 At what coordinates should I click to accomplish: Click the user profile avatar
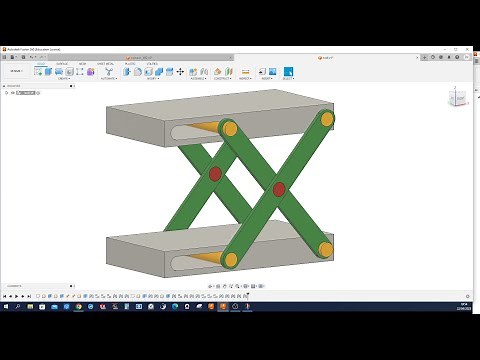(x=467, y=57)
